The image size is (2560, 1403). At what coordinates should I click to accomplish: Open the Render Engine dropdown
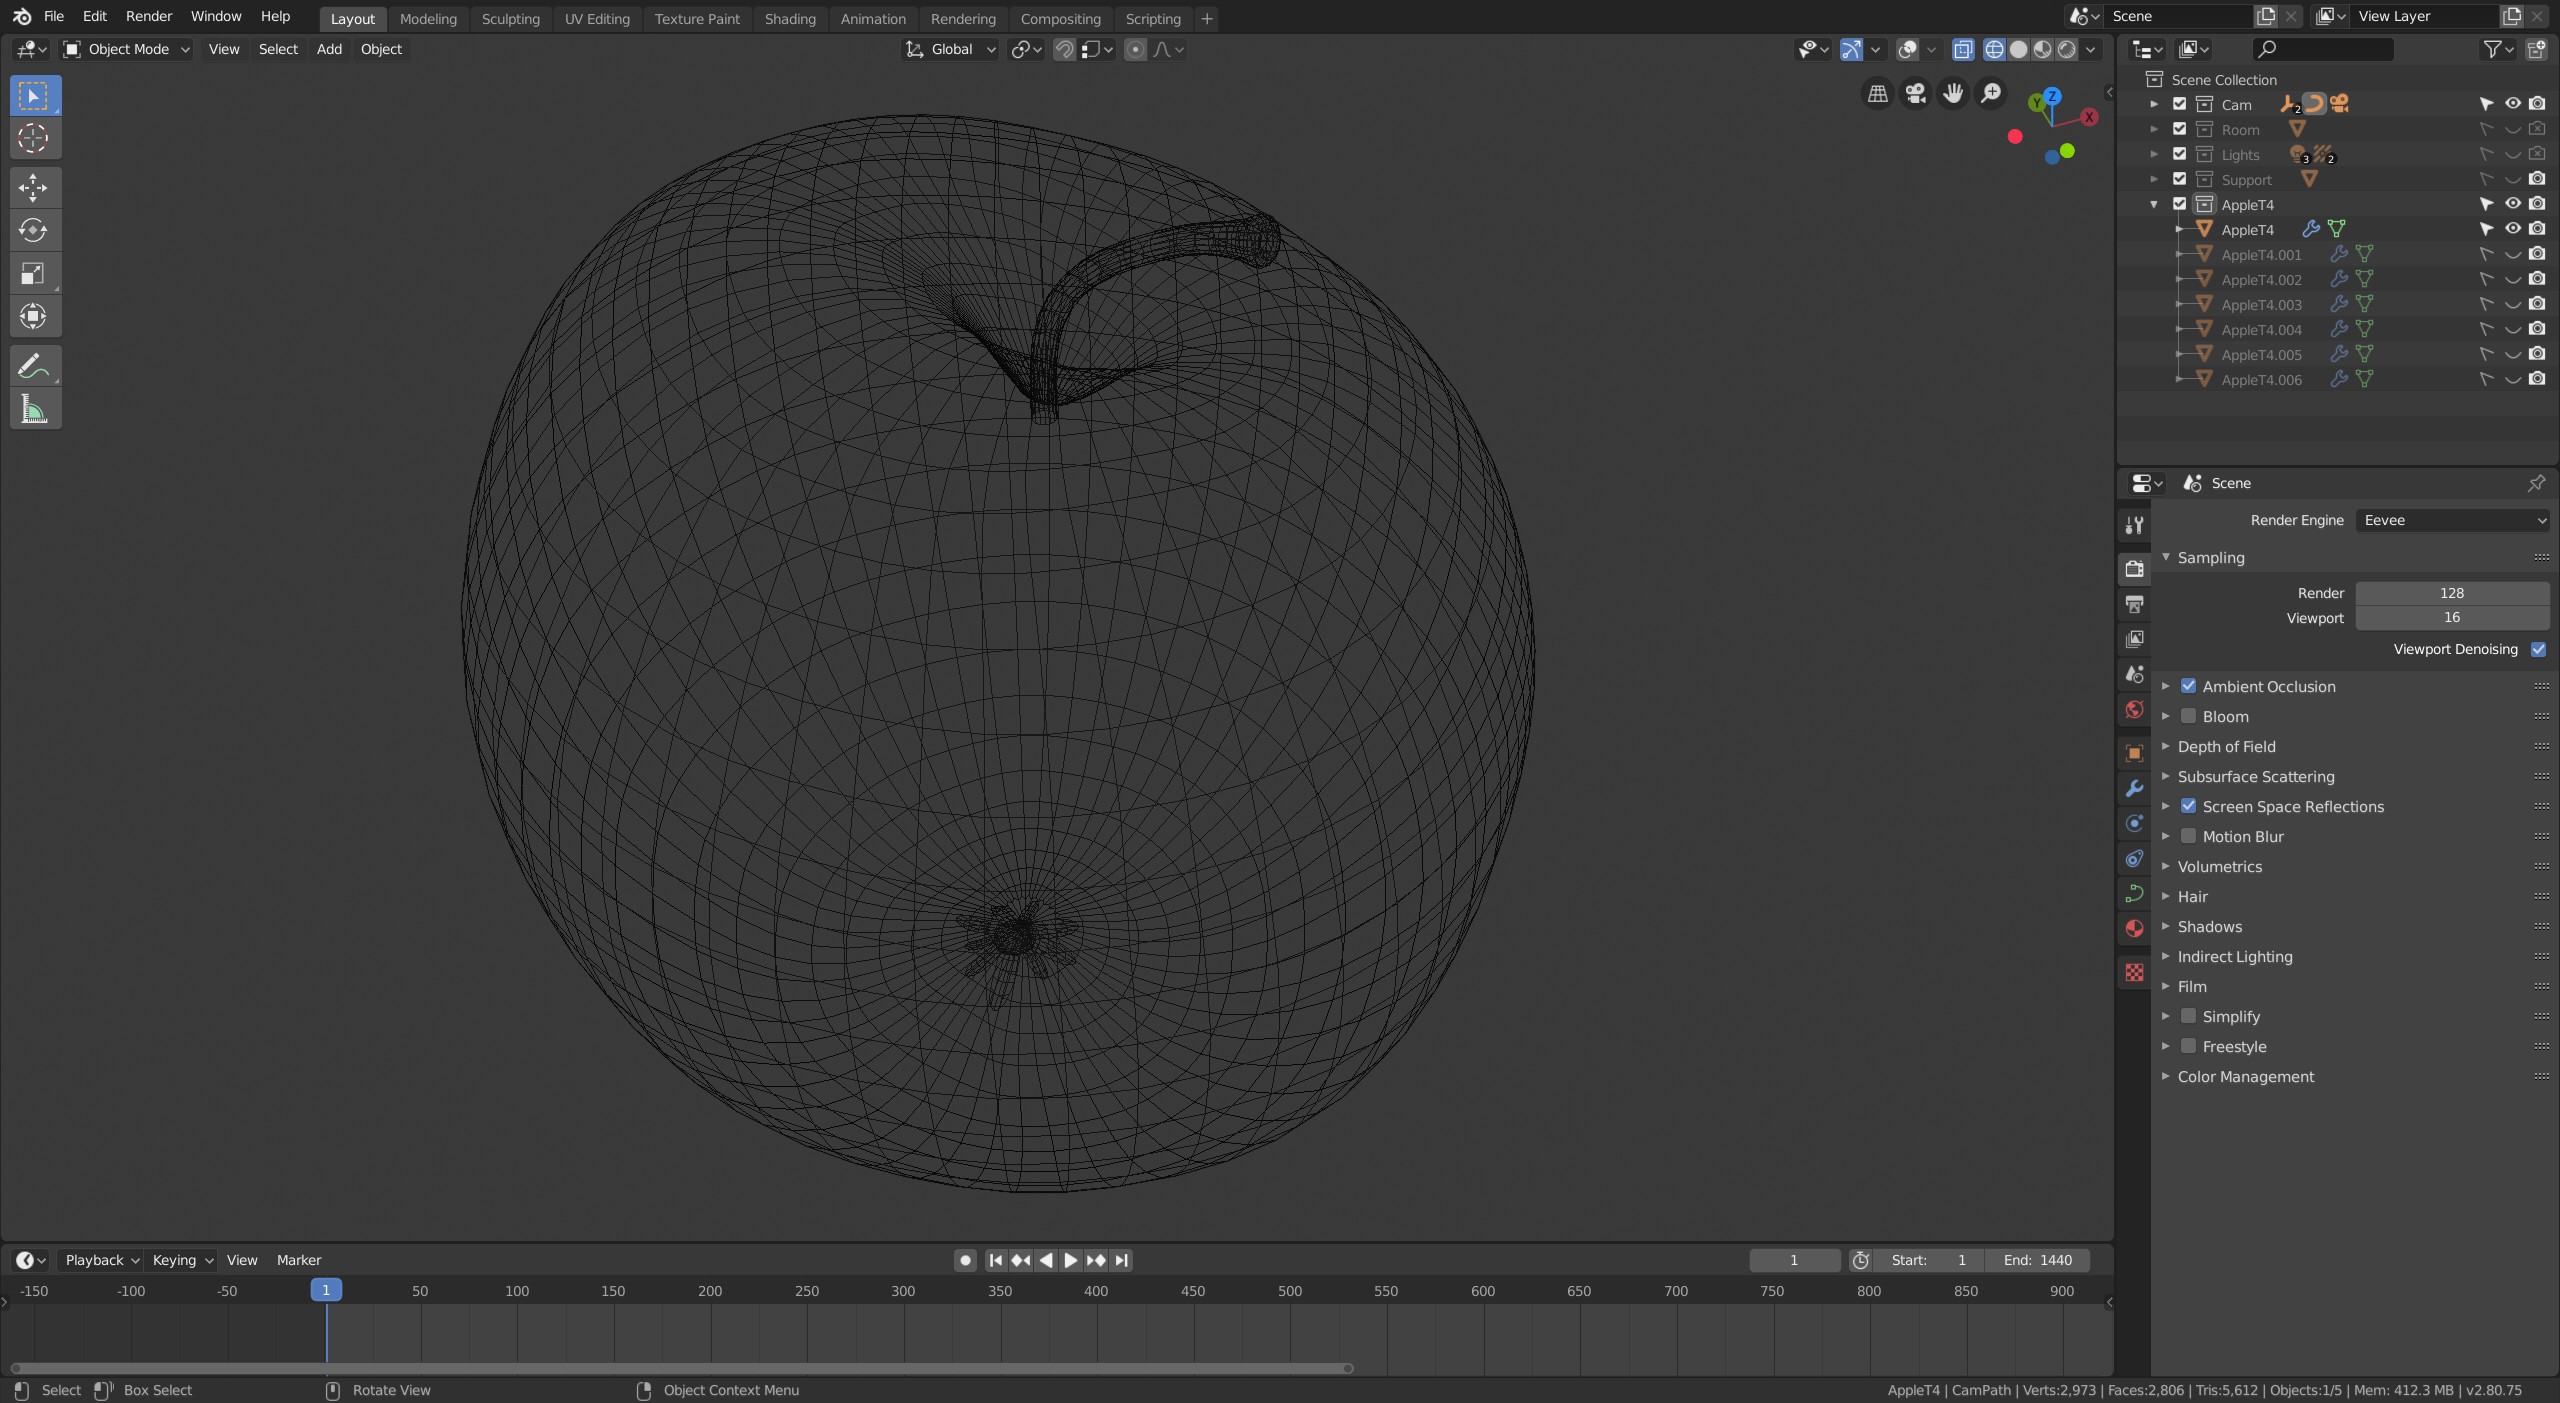click(2453, 519)
